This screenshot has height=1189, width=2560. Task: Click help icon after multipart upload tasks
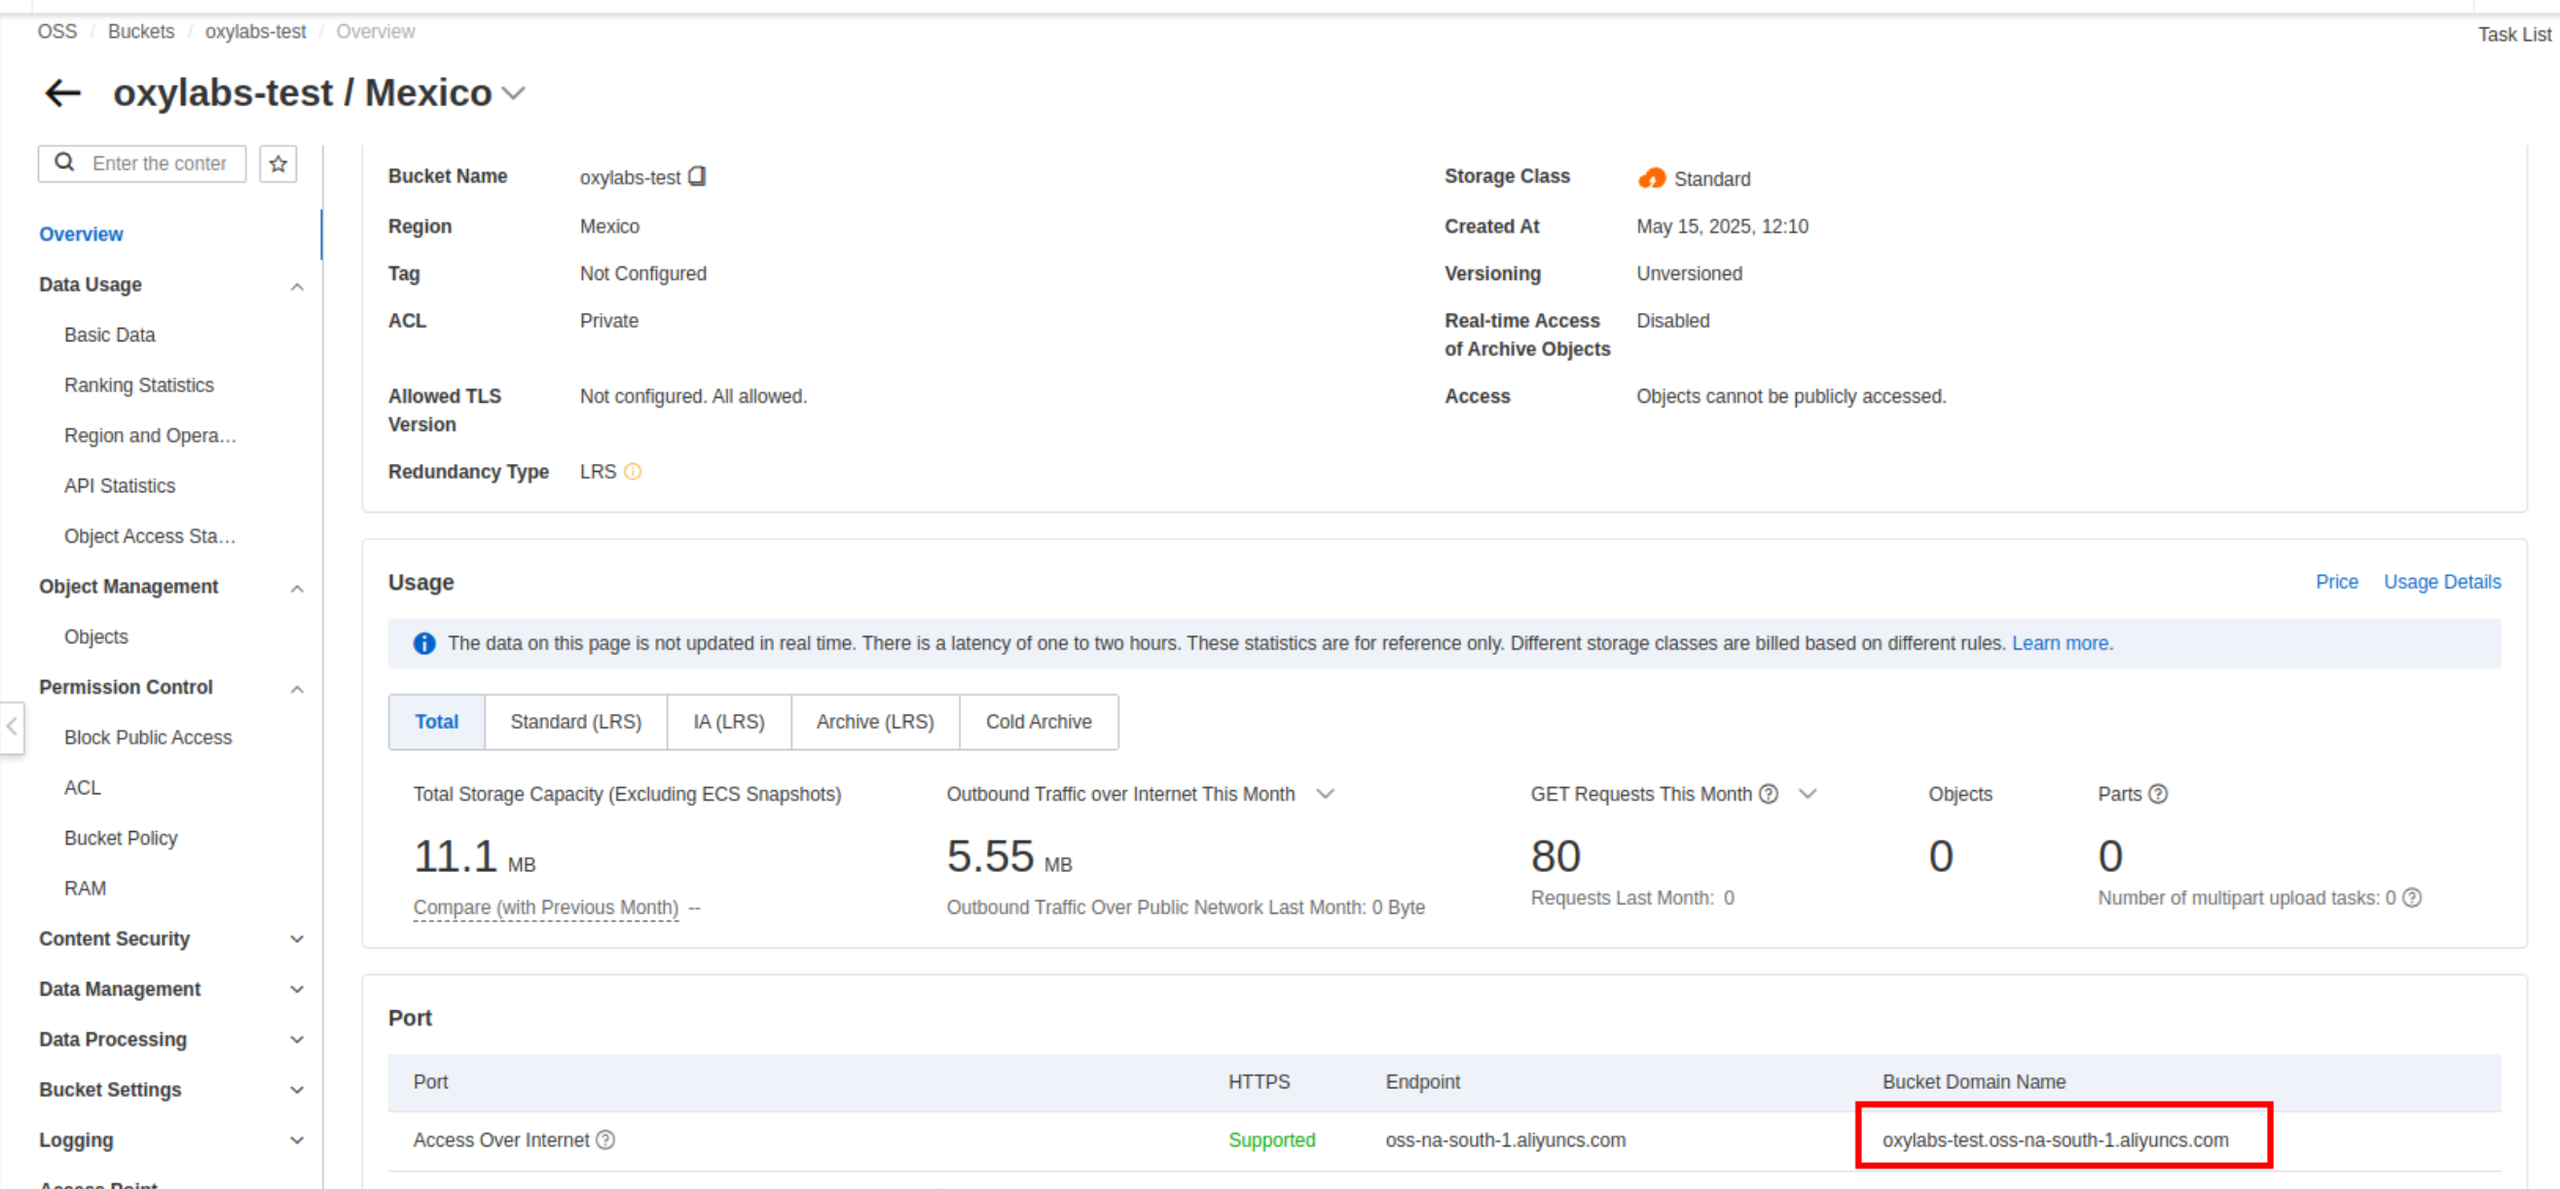(x=2412, y=898)
